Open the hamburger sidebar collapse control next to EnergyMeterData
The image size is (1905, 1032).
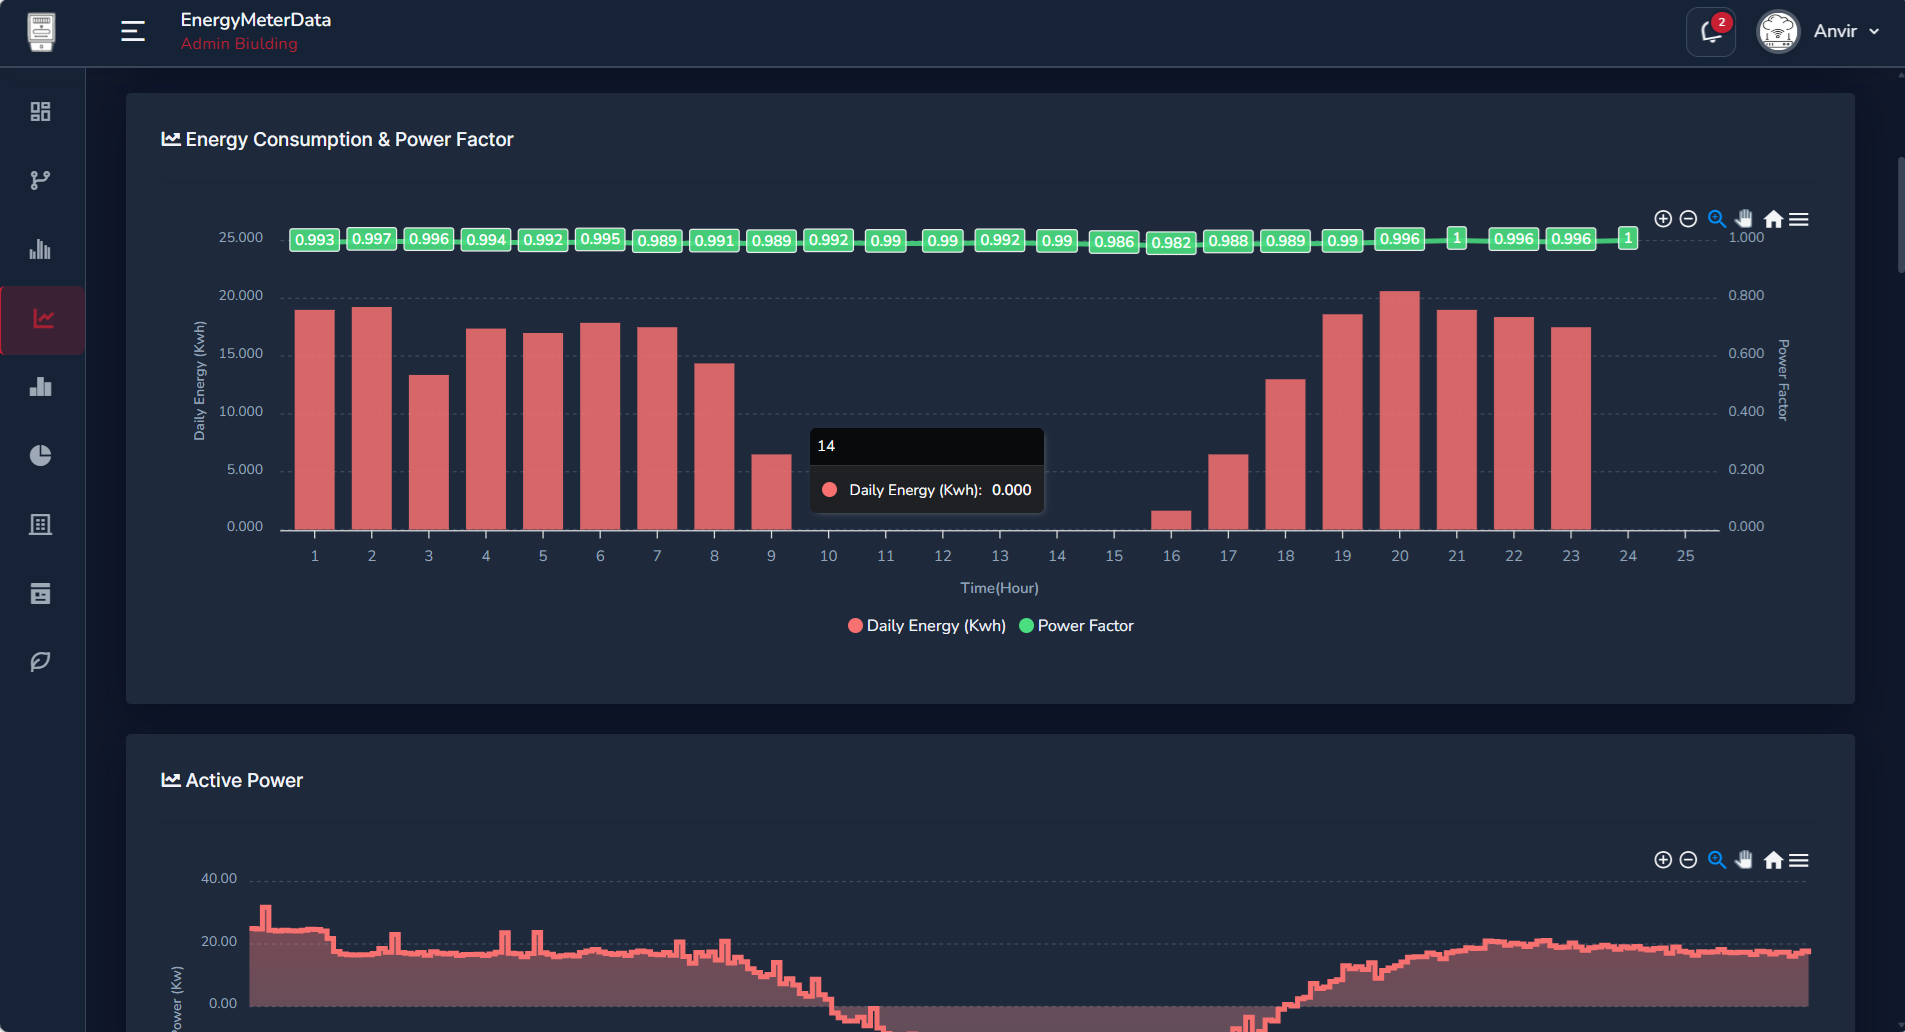132,31
